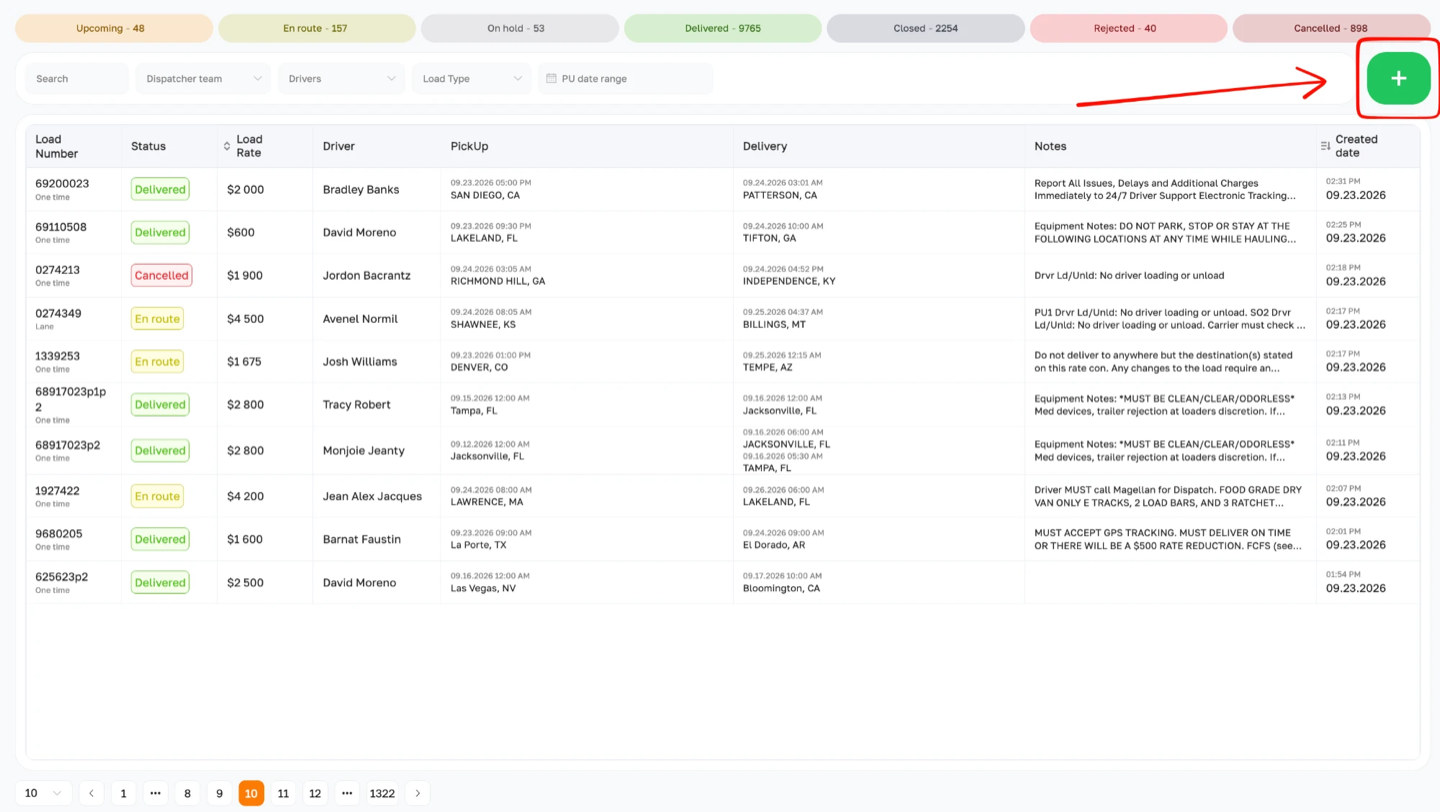Filter by Upcoming - 48 status tab

coord(114,28)
